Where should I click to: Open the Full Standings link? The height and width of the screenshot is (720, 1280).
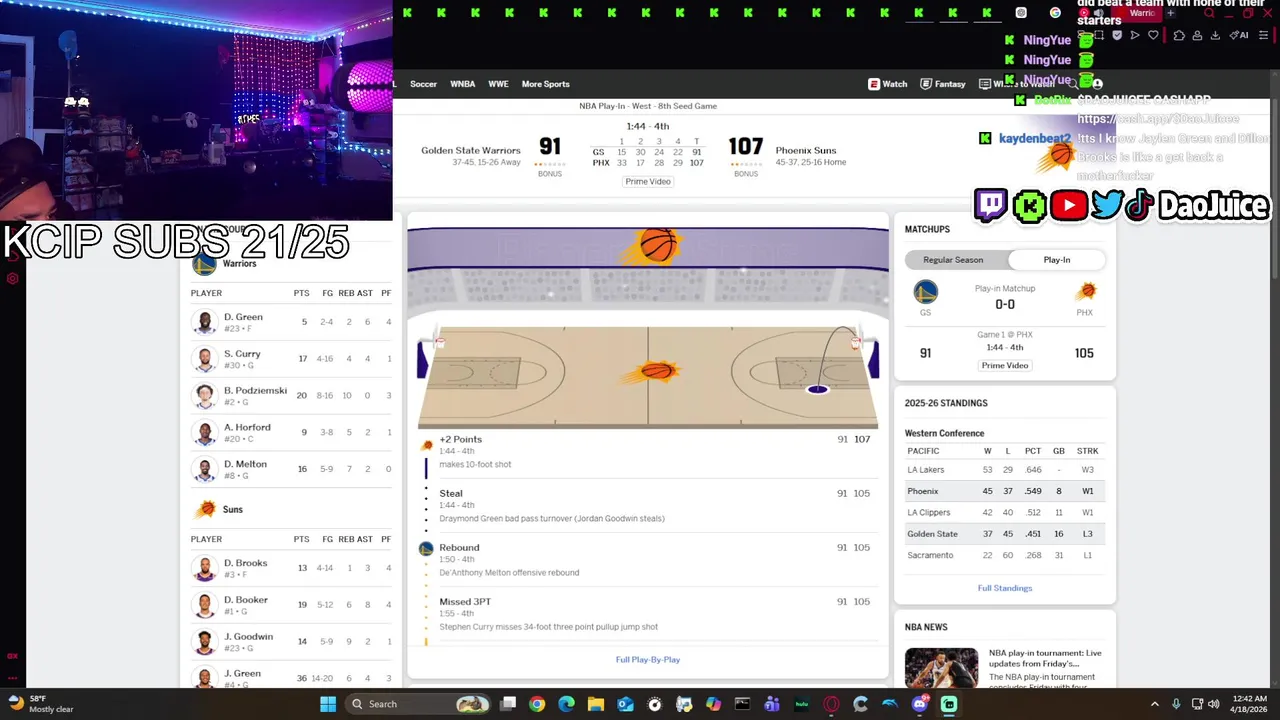[x=1005, y=588]
